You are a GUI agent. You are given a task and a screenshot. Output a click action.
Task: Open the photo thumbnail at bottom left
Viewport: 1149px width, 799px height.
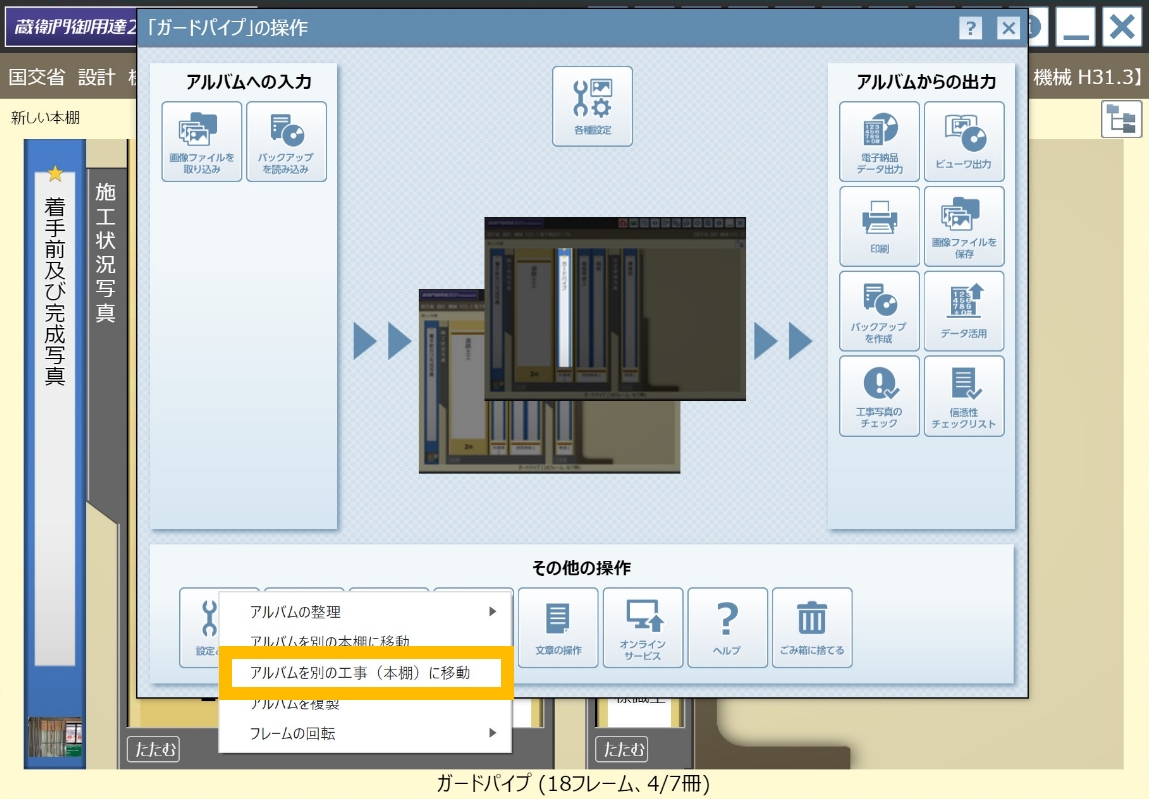(55, 737)
